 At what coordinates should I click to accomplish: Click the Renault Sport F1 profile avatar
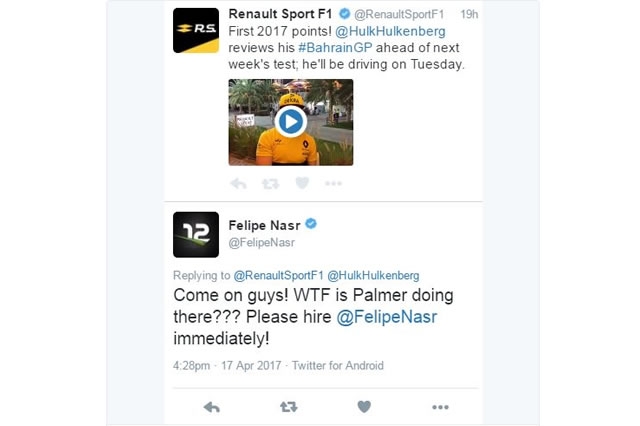[196, 31]
